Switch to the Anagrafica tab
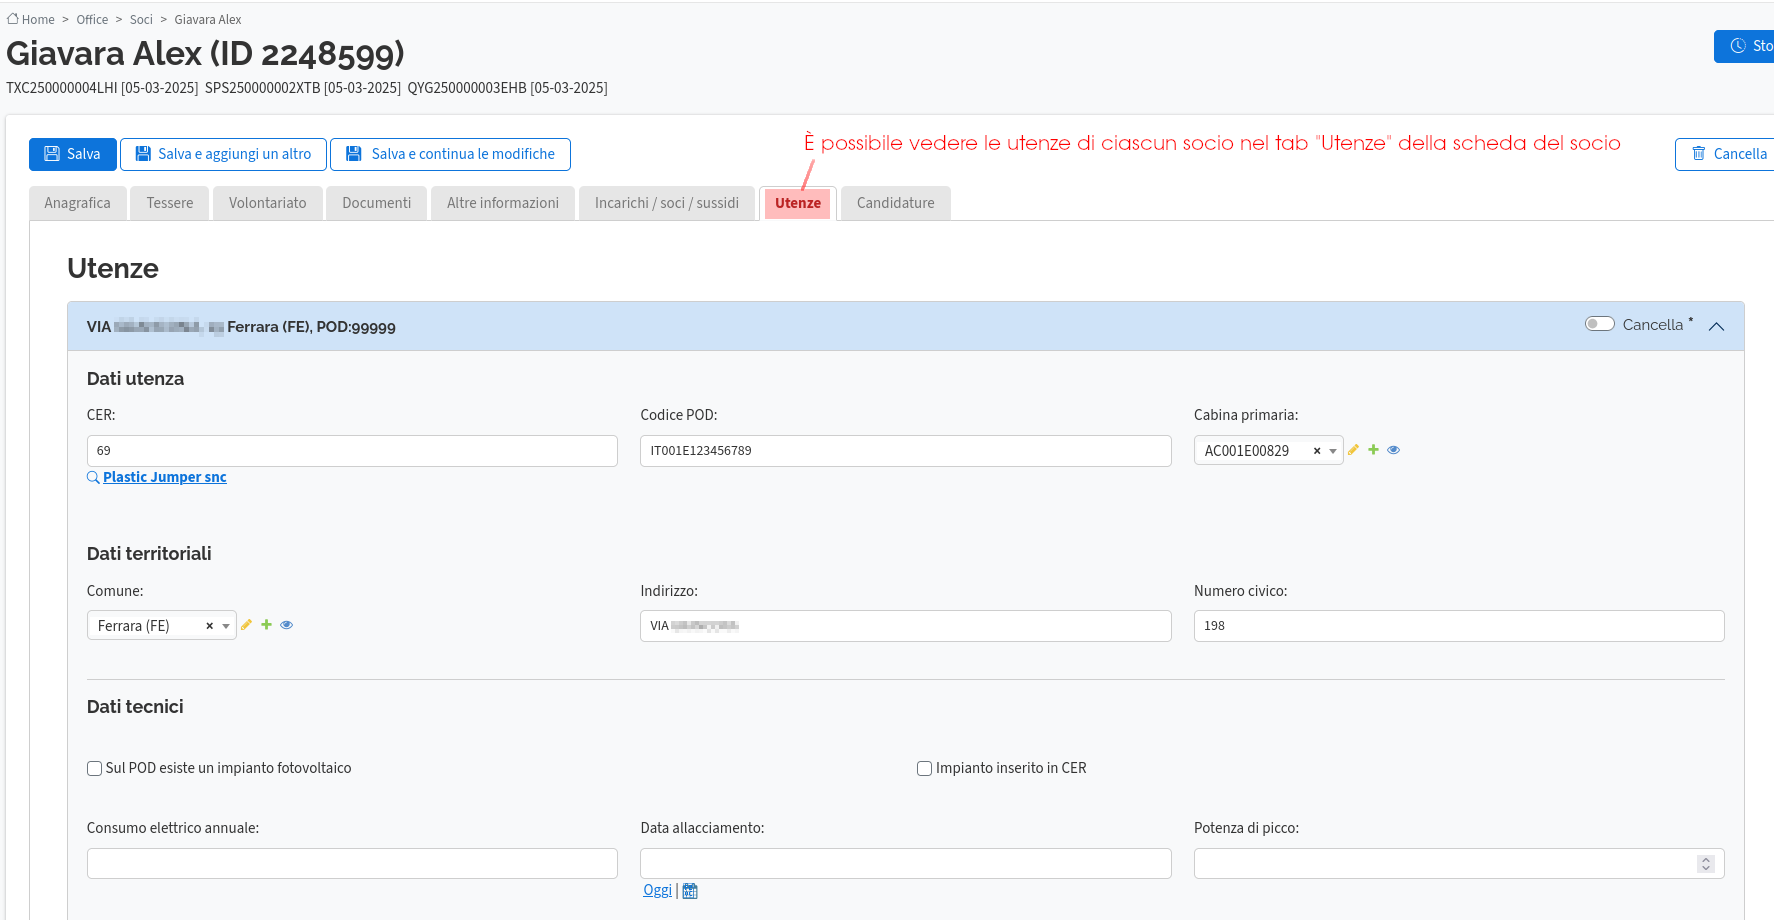The image size is (1774, 920). (x=77, y=203)
